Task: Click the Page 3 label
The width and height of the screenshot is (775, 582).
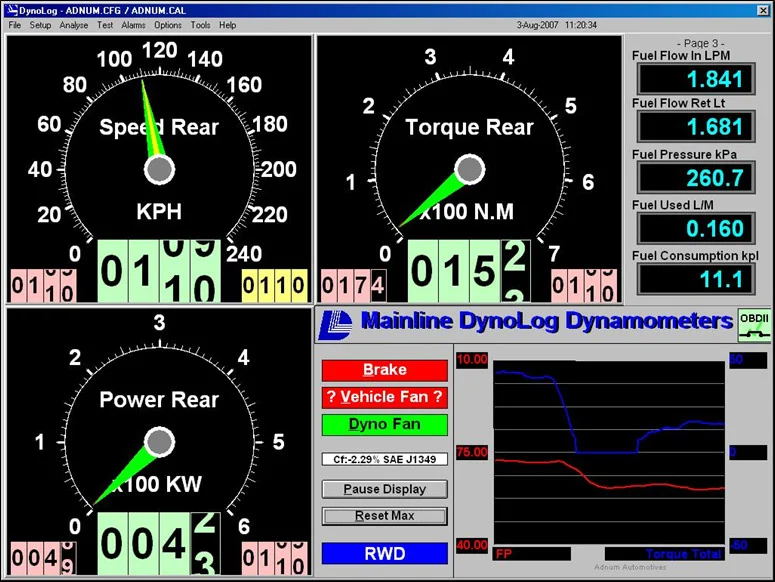Action: coord(700,43)
